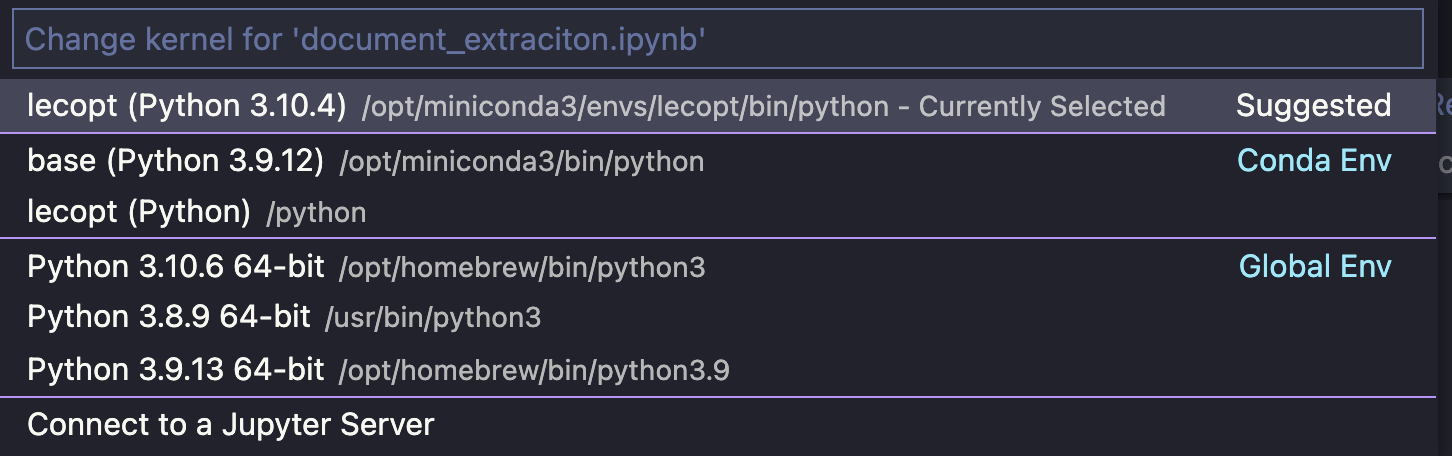Focus the 'Change kernel for' search box

point(717,39)
